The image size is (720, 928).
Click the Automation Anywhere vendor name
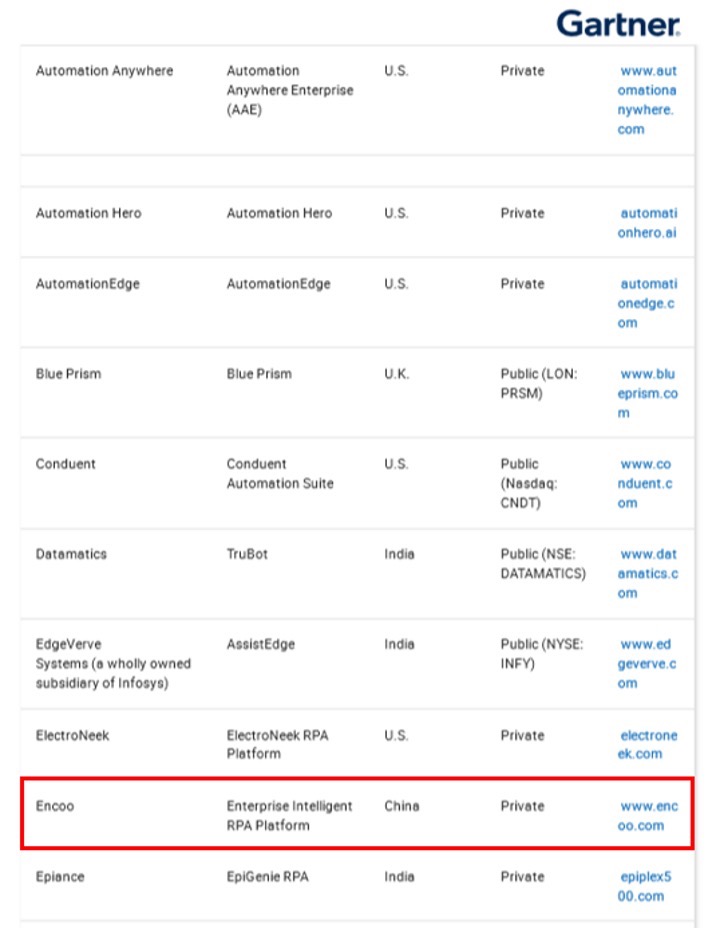pyautogui.click(x=104, y=71)
